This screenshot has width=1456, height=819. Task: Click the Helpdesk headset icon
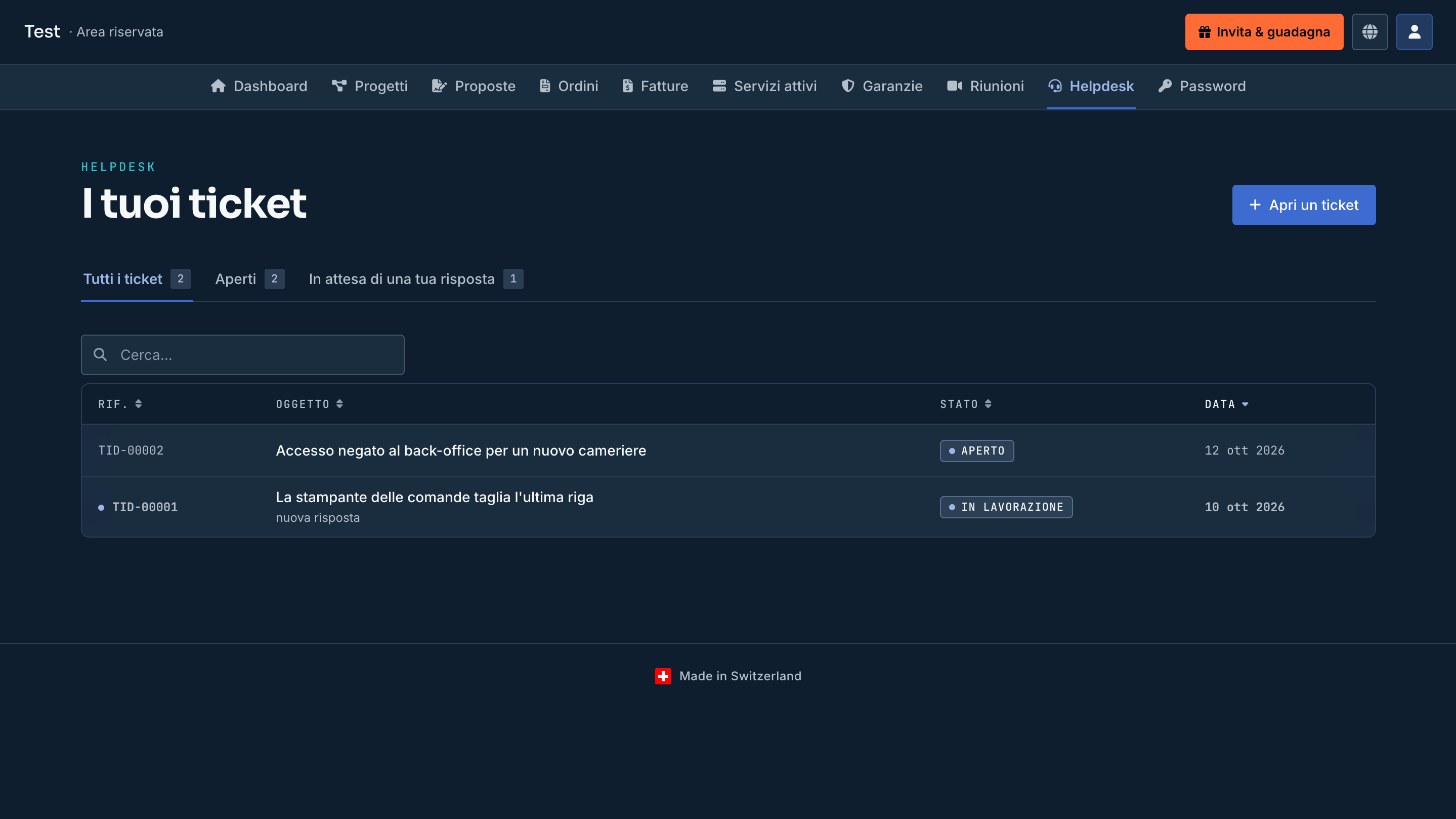(x=1055, y=86)
